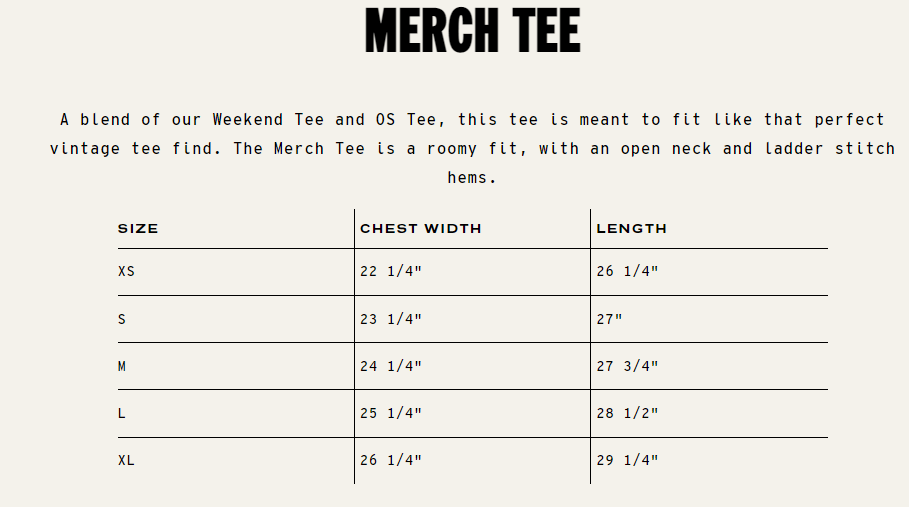Select the SIZE column header

pyautogui.click(x=138, y=229)
